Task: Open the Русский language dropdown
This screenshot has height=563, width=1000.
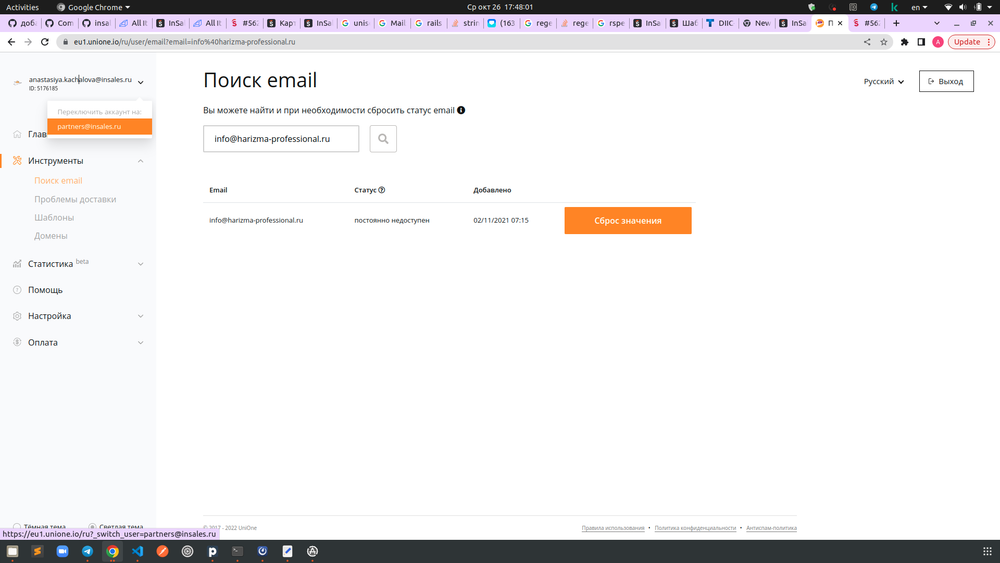Action: coord(883,82)
